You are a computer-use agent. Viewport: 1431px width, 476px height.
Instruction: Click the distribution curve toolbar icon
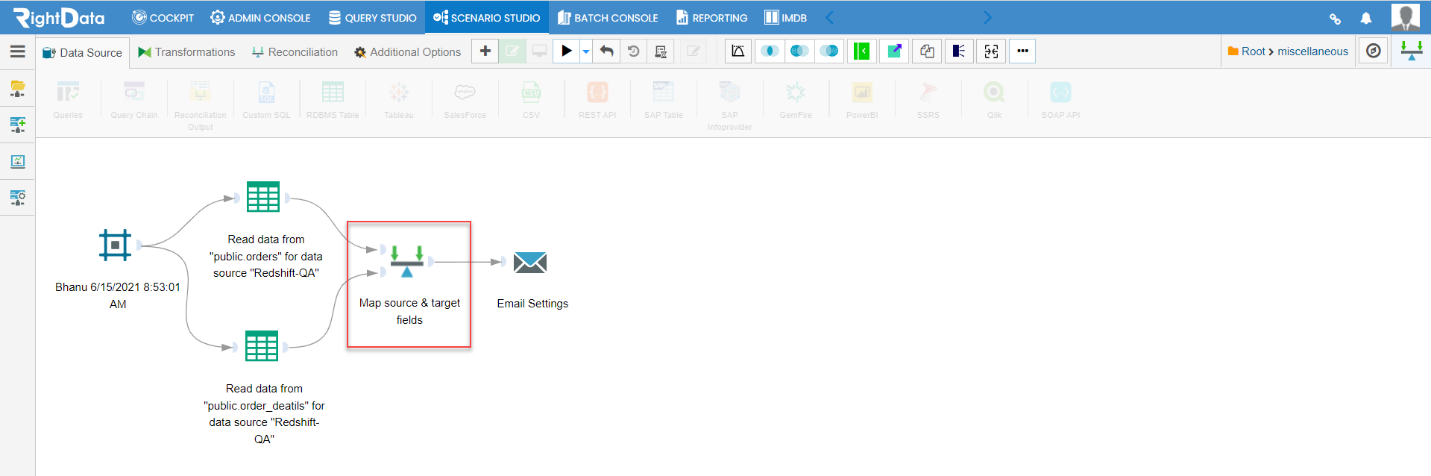(x=738, y=51)
